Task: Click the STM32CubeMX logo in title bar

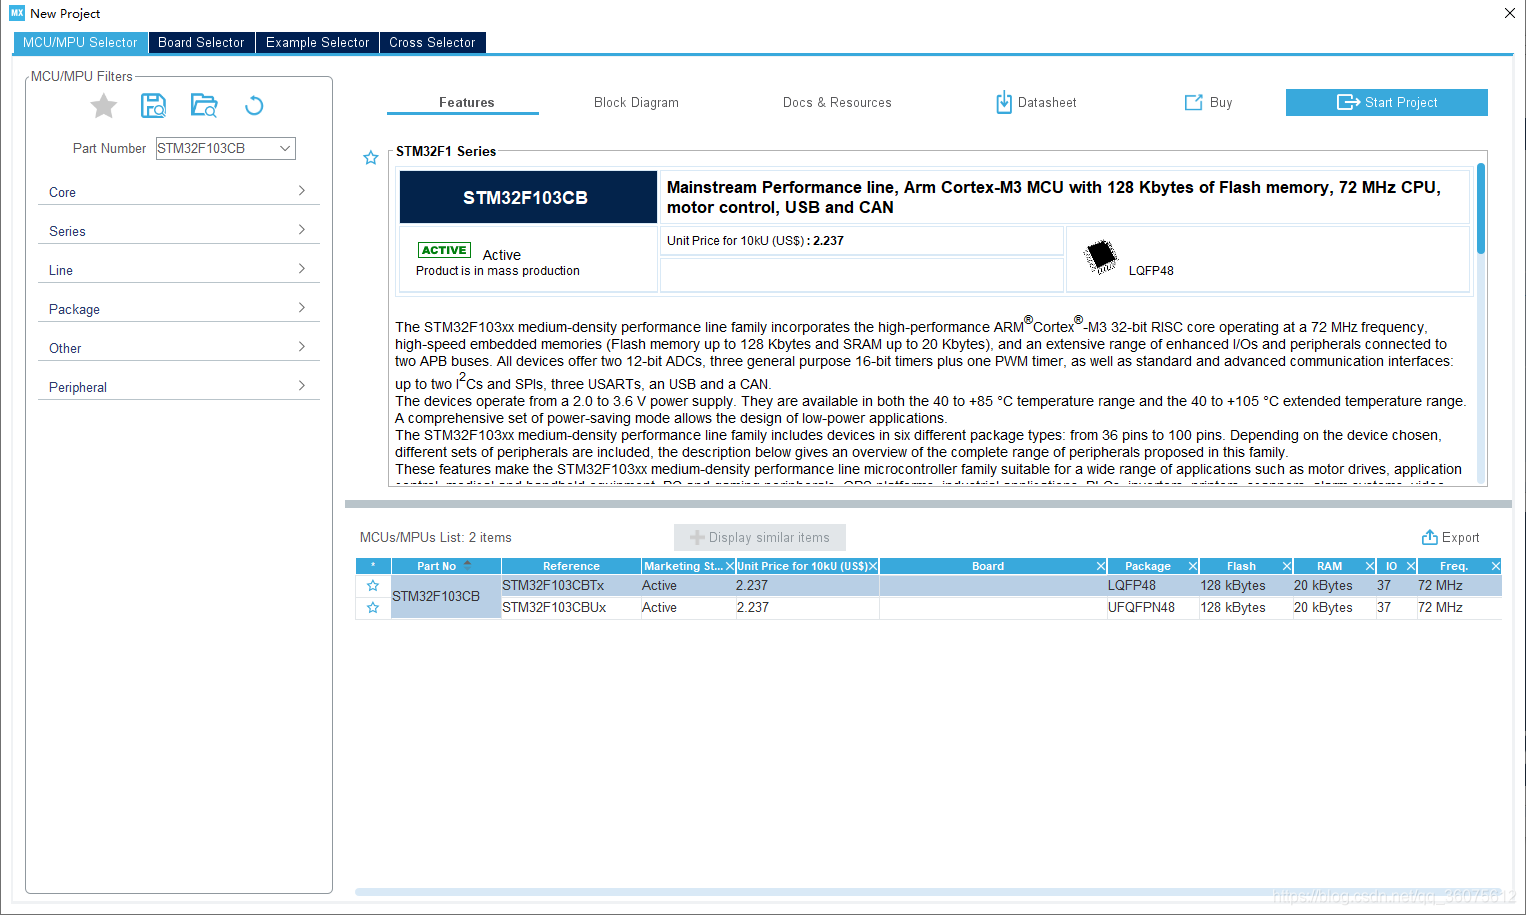Action: coord(17,13)
